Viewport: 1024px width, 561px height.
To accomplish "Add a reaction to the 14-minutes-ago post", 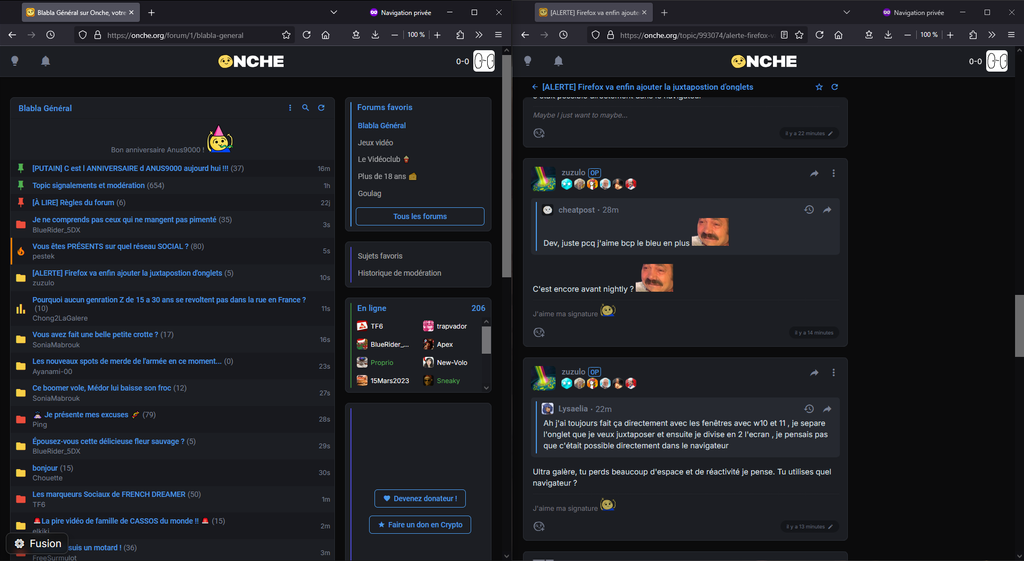I will (x=539, y=332).
